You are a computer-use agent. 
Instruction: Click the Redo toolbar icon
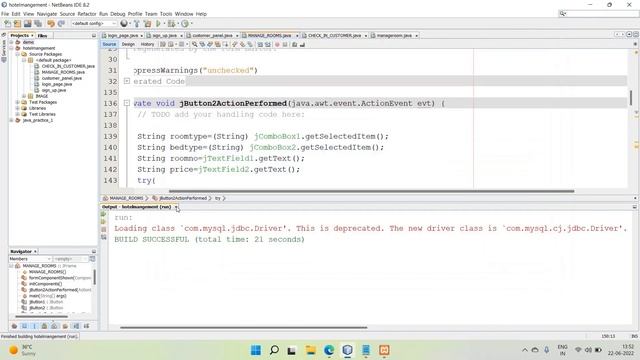coord(61,24)
